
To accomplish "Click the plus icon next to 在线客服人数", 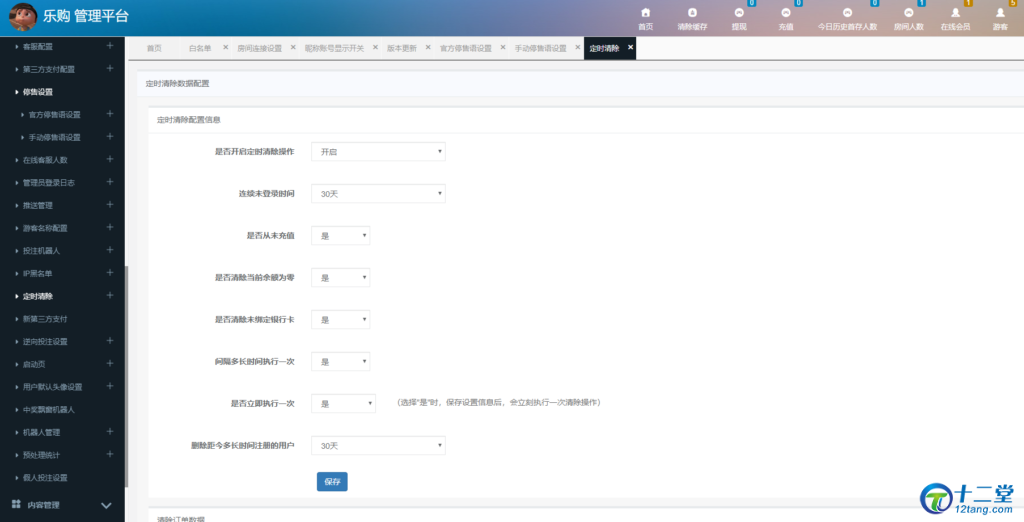I will coord(110,159).
